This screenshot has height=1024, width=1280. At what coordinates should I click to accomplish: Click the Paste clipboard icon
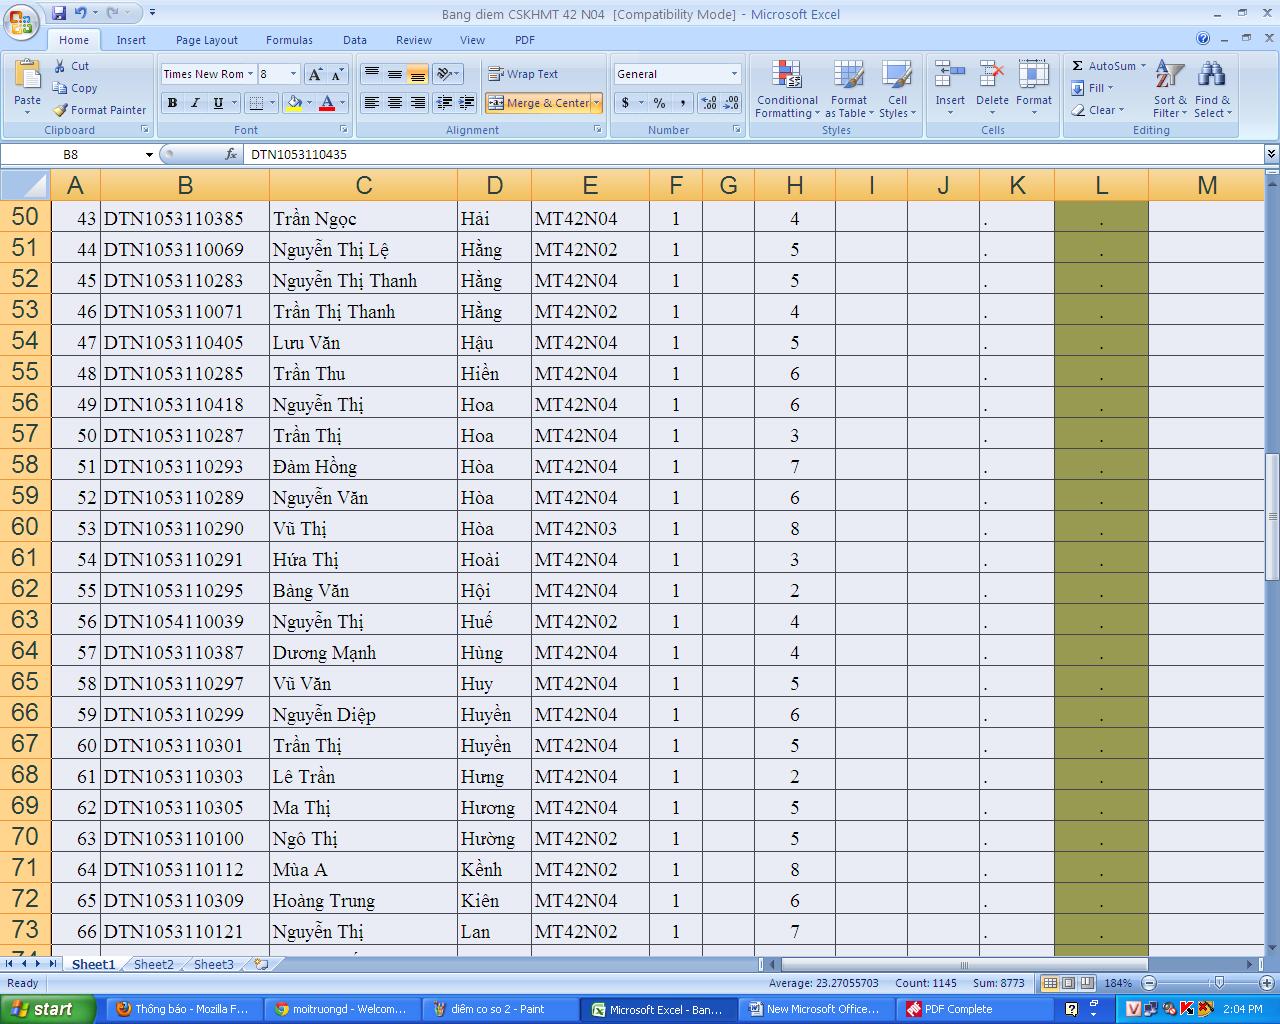click(x=27, y=75)
